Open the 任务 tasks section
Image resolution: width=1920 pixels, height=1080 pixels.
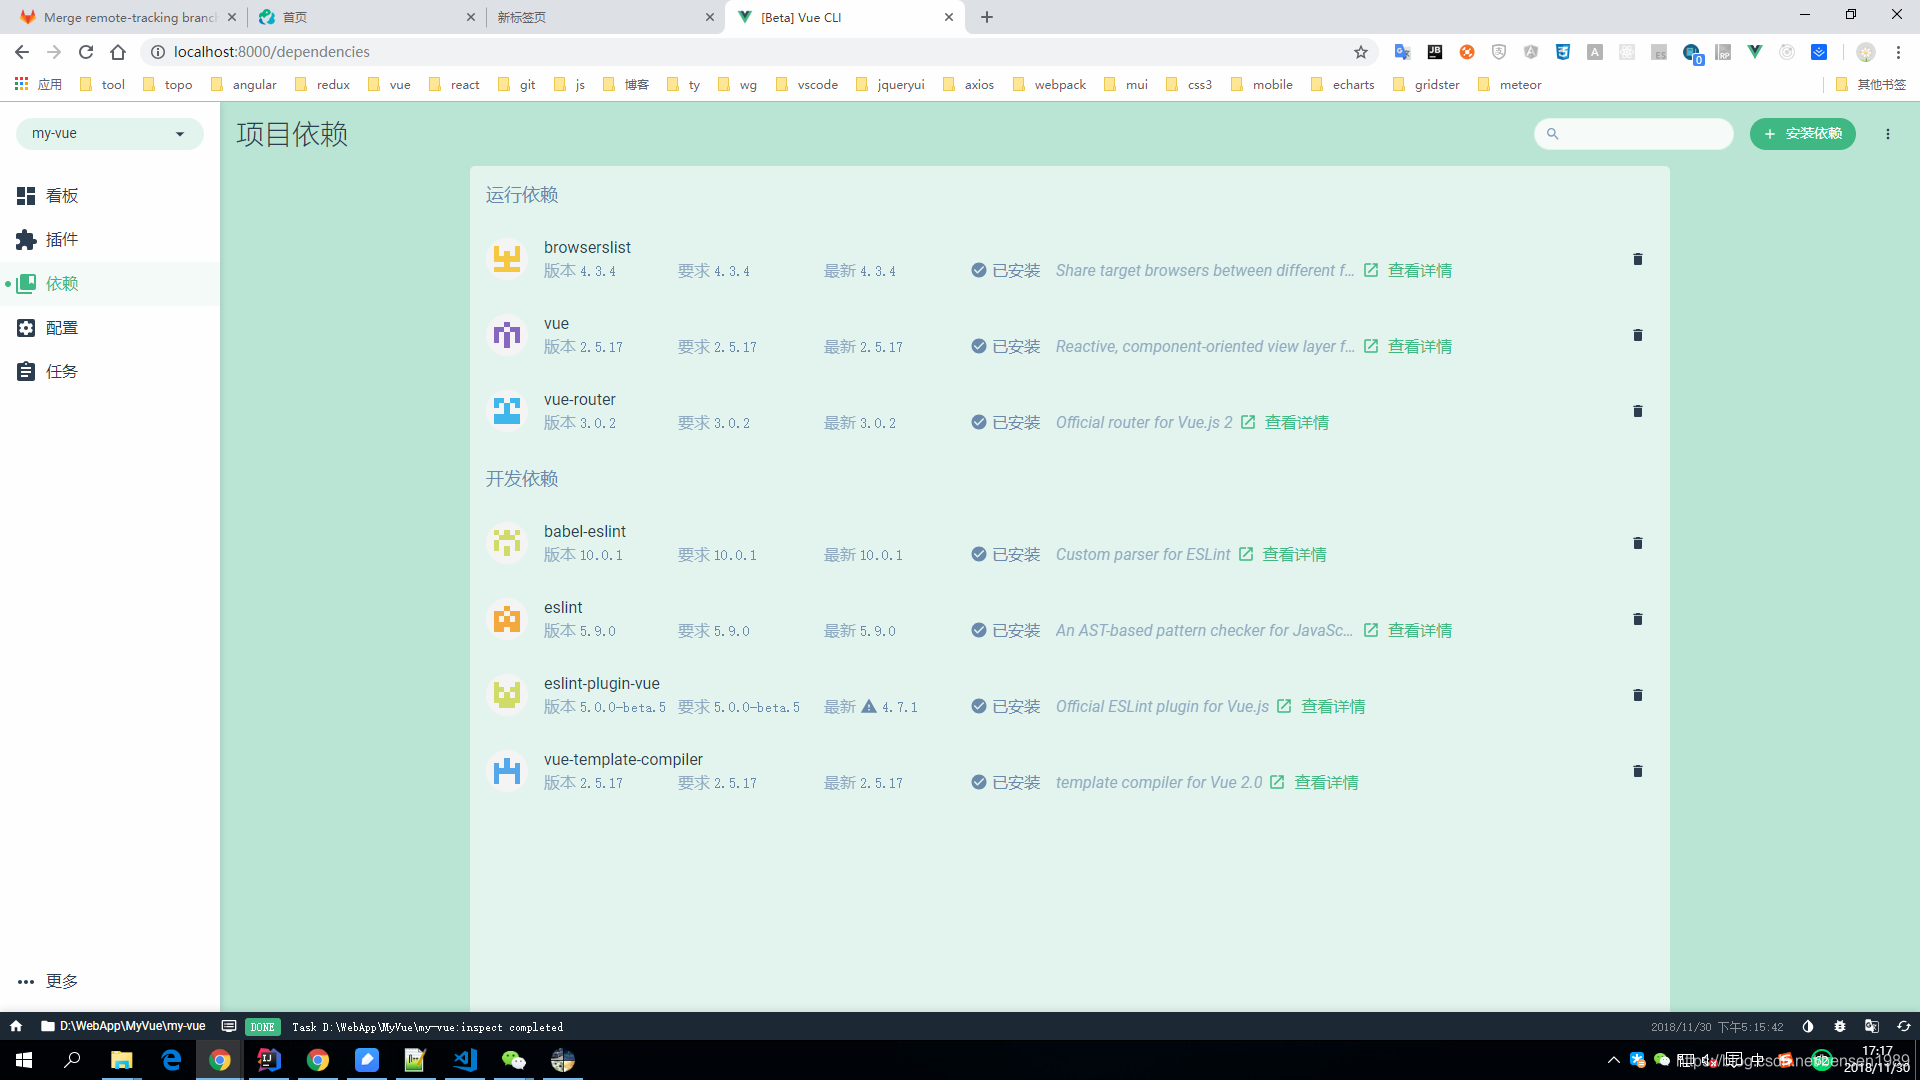[x=110, y=372]
